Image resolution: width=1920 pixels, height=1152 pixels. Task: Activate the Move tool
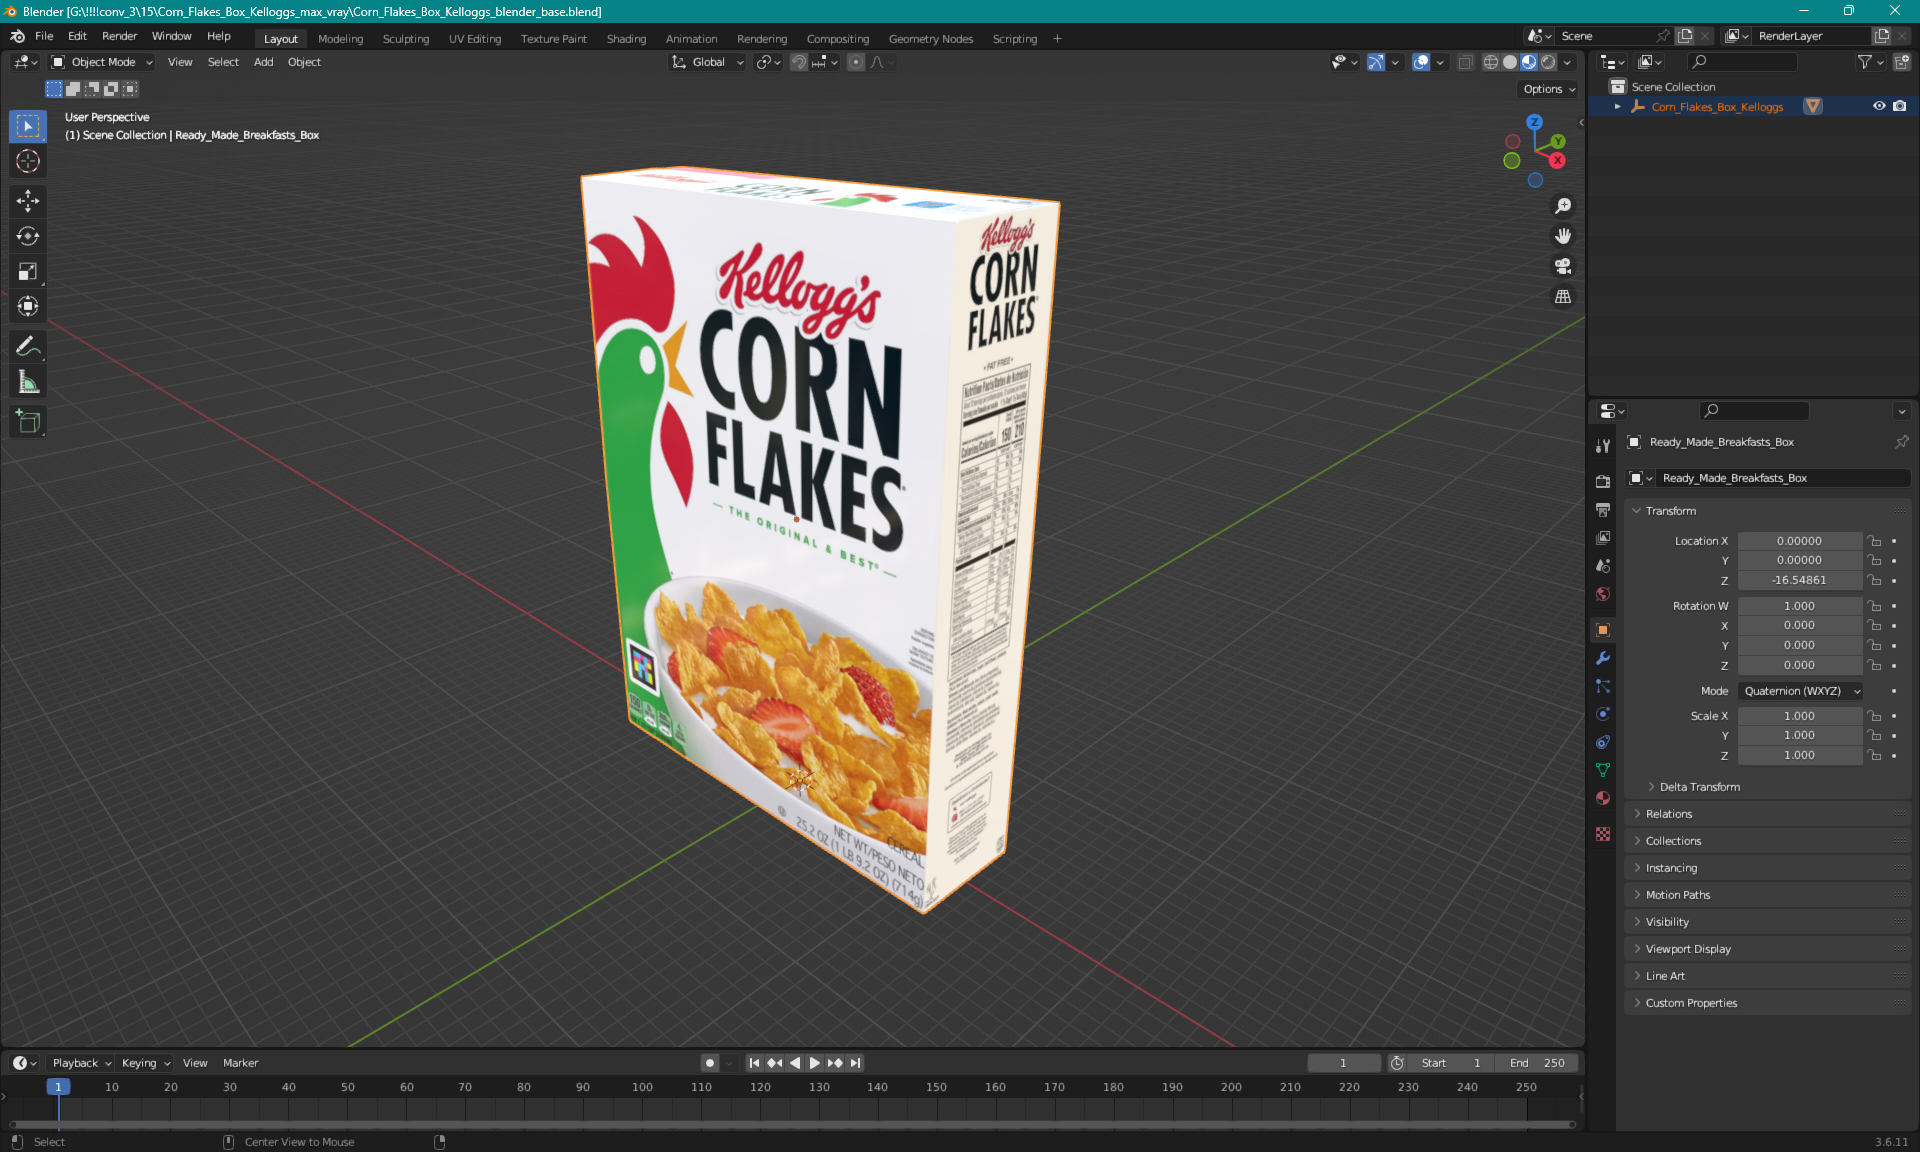coord(28,201)
